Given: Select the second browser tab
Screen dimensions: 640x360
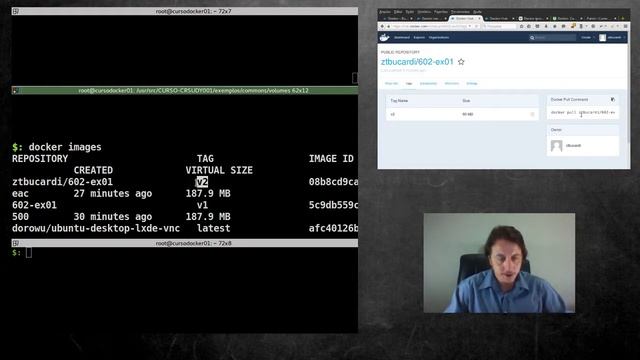Looking at the screenshot, I should (431, 18).
